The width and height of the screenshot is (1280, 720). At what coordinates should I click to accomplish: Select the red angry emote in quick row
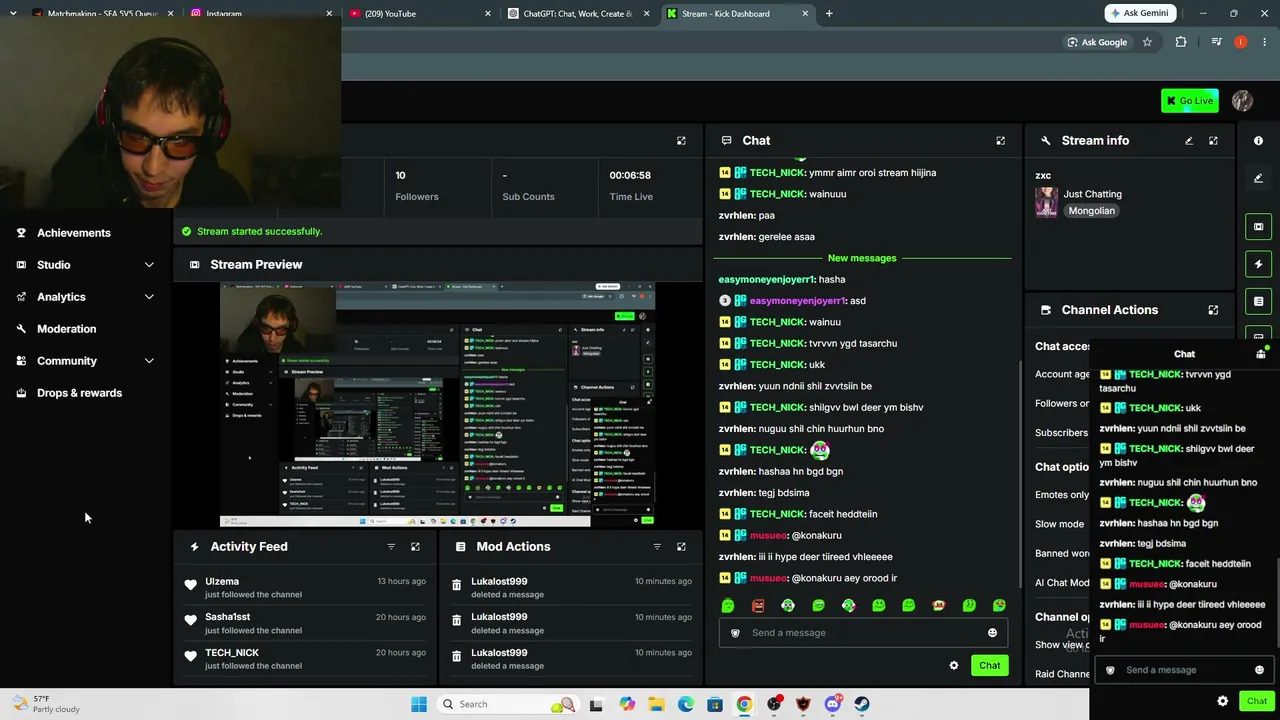[x=758, y=605]
